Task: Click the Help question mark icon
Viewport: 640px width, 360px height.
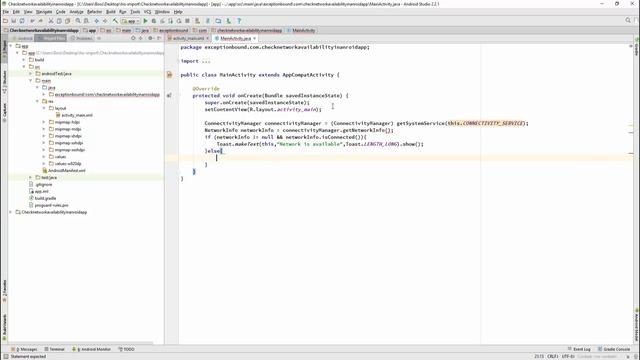Action: [239, 21]
